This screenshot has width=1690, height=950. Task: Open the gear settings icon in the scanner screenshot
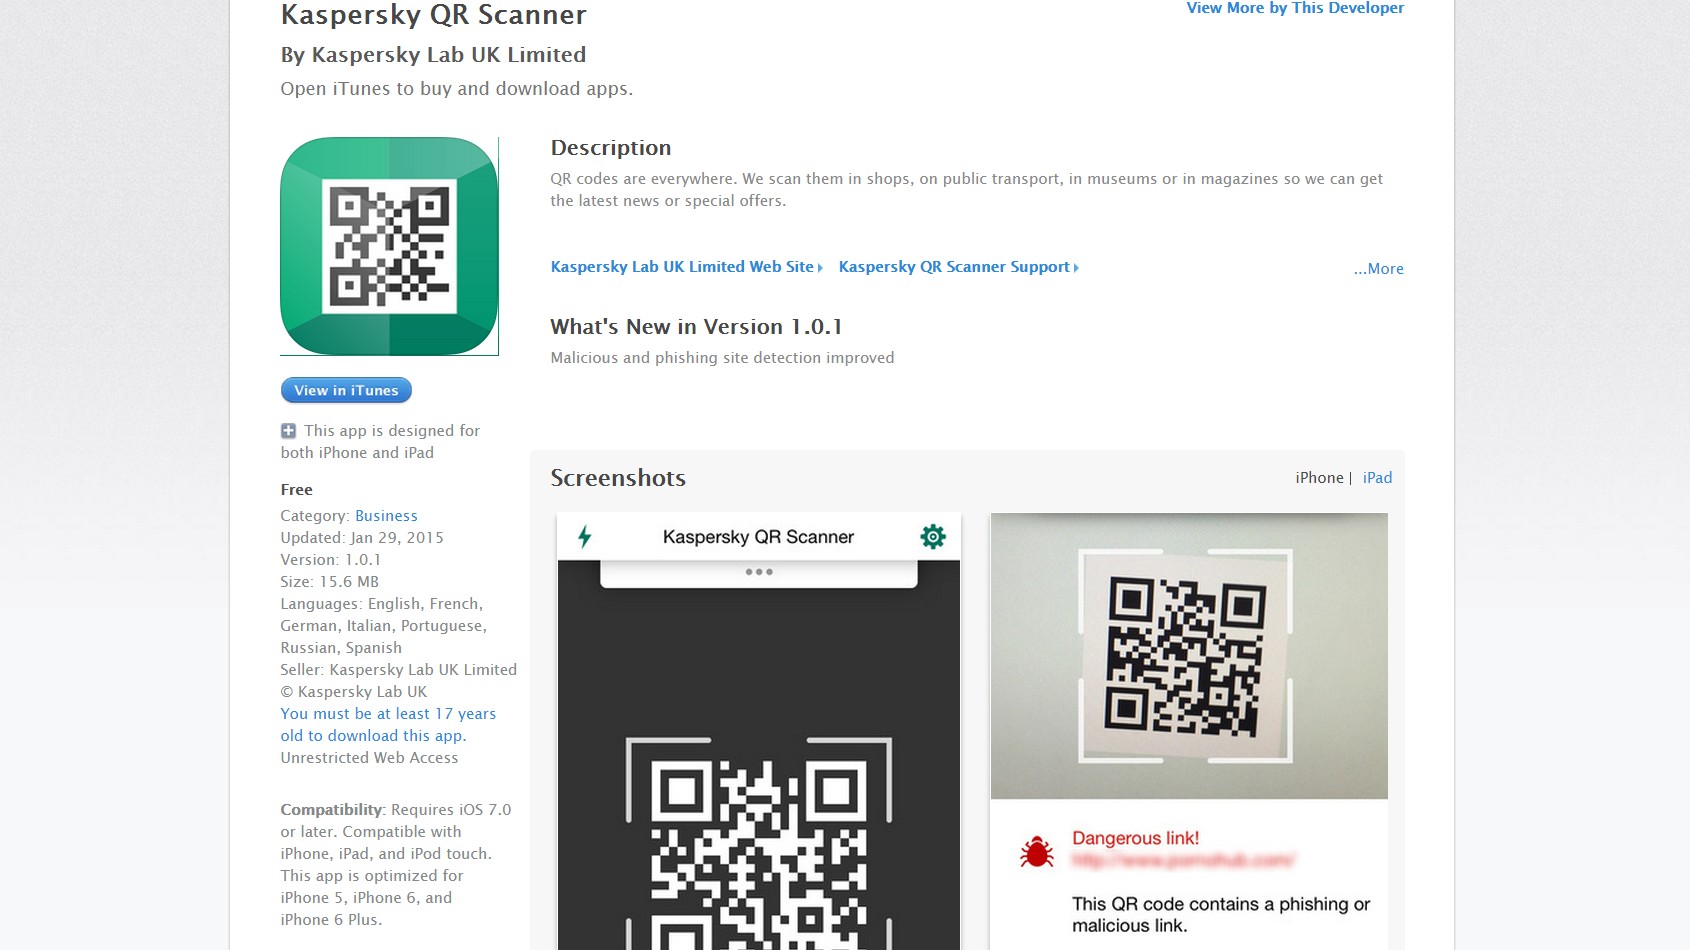(x=932, y=537)
